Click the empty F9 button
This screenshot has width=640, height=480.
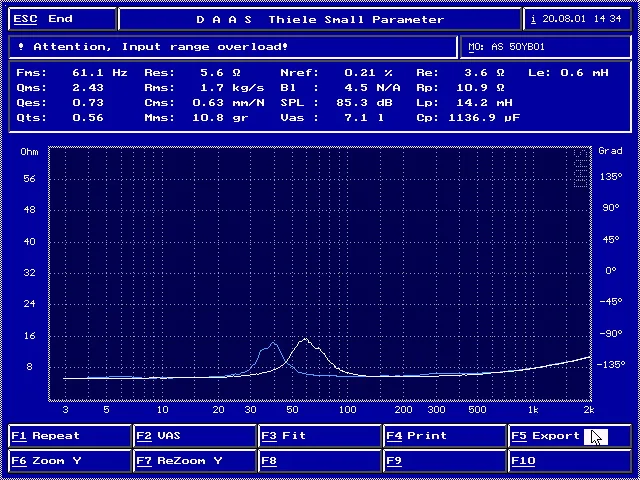pos(444,461)
